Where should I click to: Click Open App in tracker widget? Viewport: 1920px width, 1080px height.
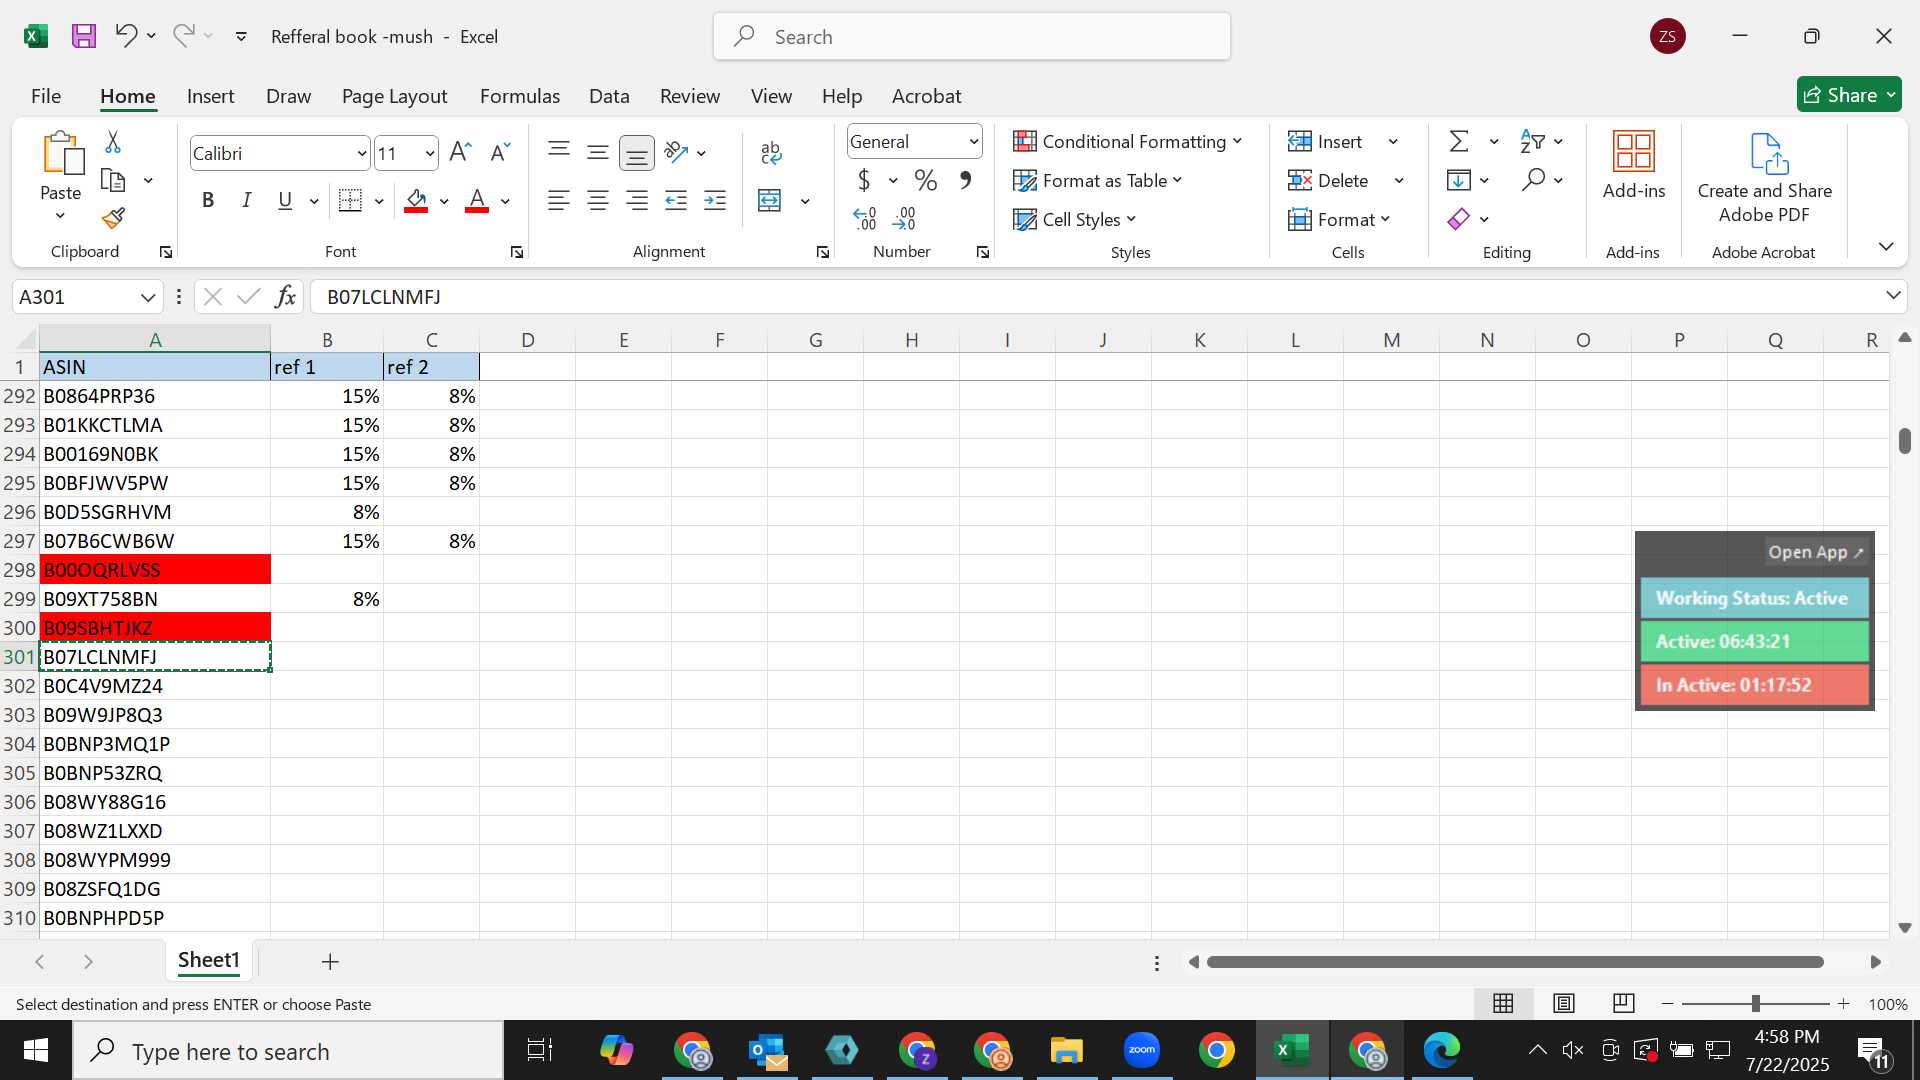(1816, 552)
